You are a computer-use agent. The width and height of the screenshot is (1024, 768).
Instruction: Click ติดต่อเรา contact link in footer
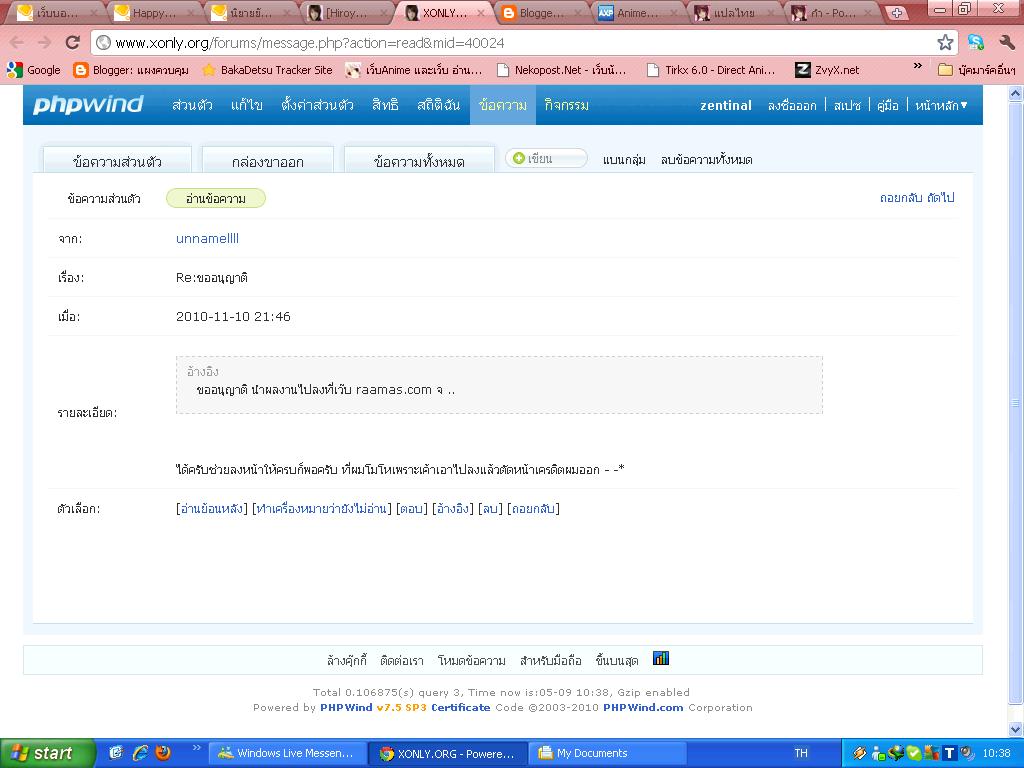click(x=402, y=660)
